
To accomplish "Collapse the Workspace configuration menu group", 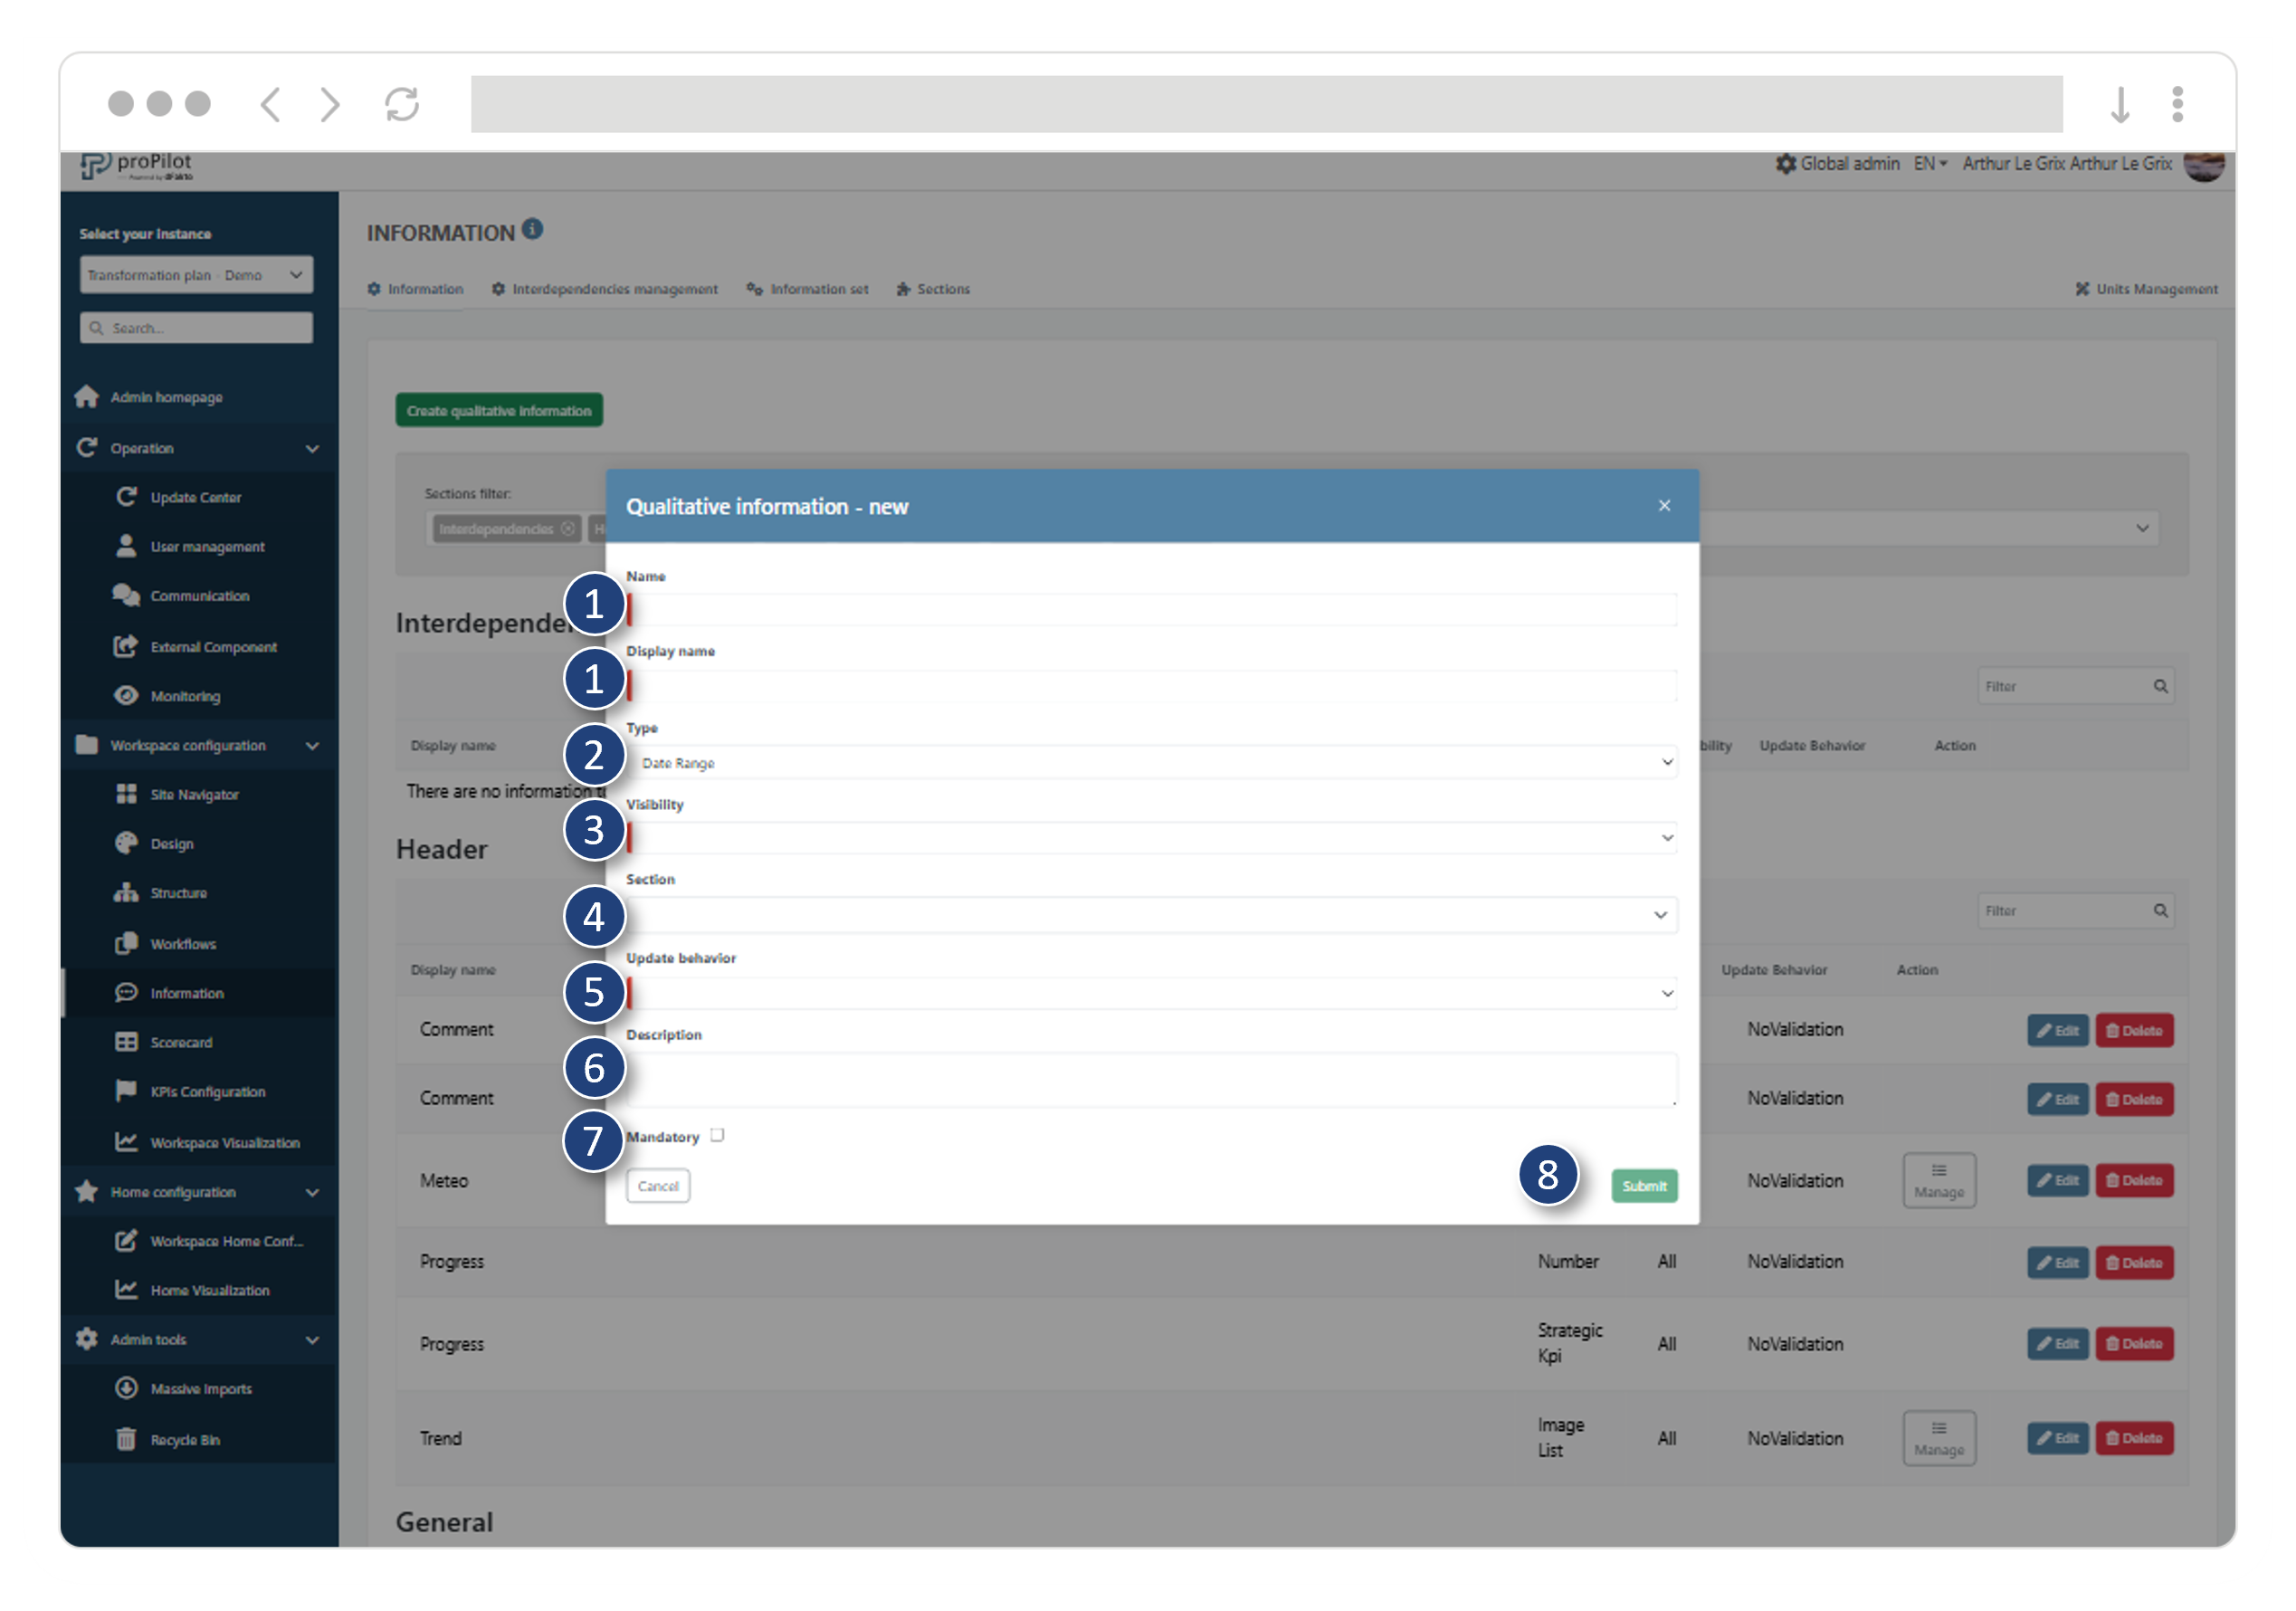I will [x=312, y=745].
